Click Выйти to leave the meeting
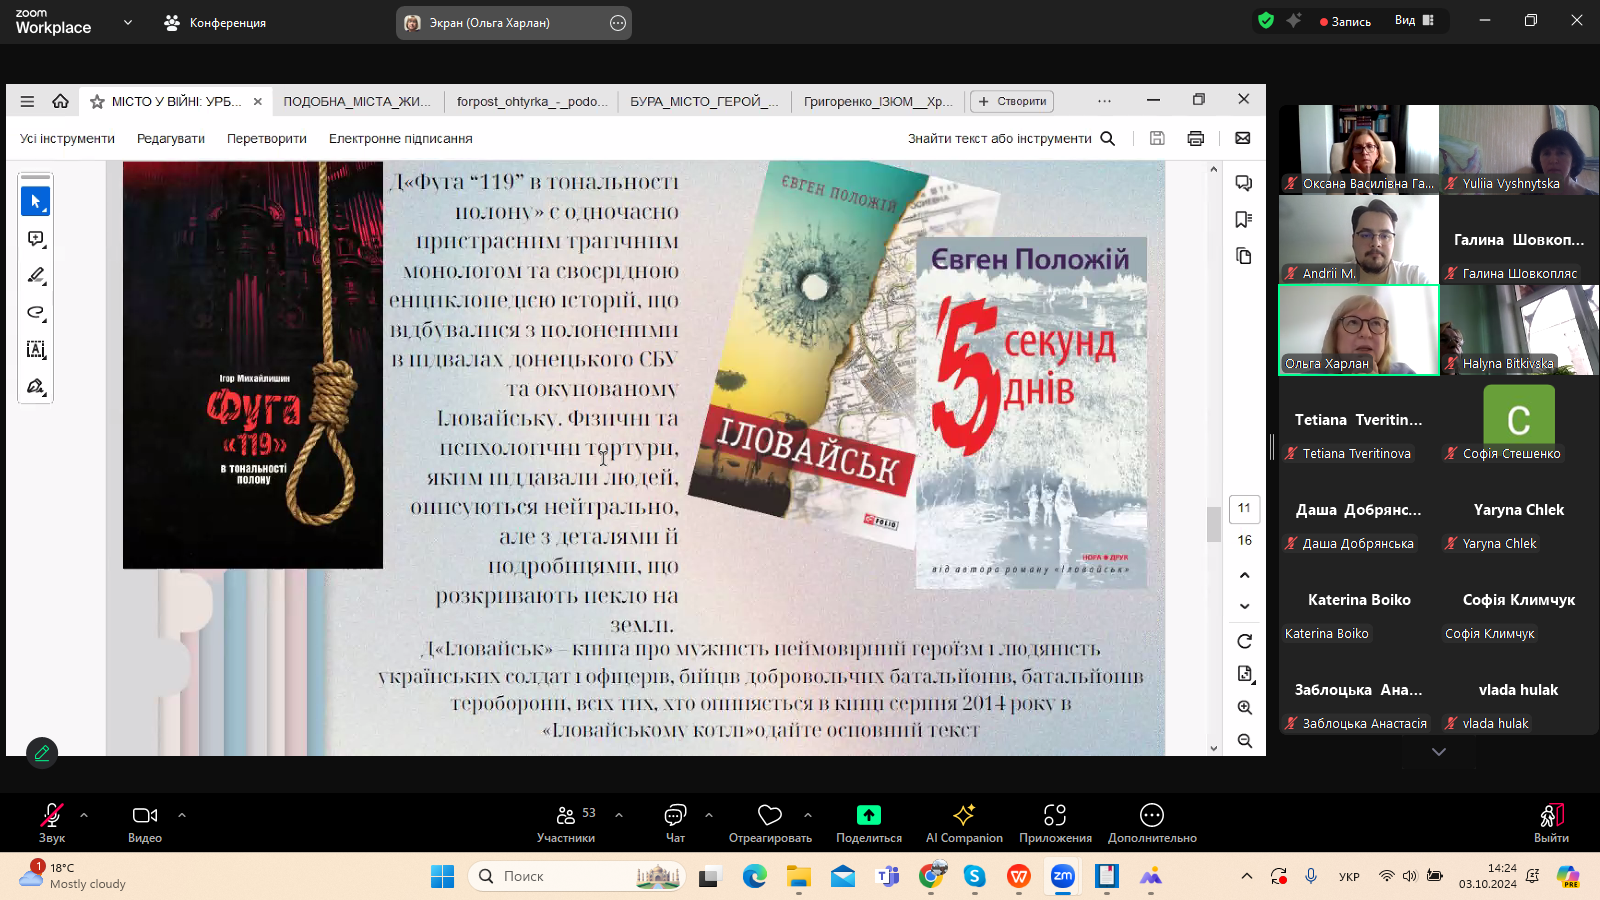The height and width of the screenshot is (900, 1600). point(1550,823)
